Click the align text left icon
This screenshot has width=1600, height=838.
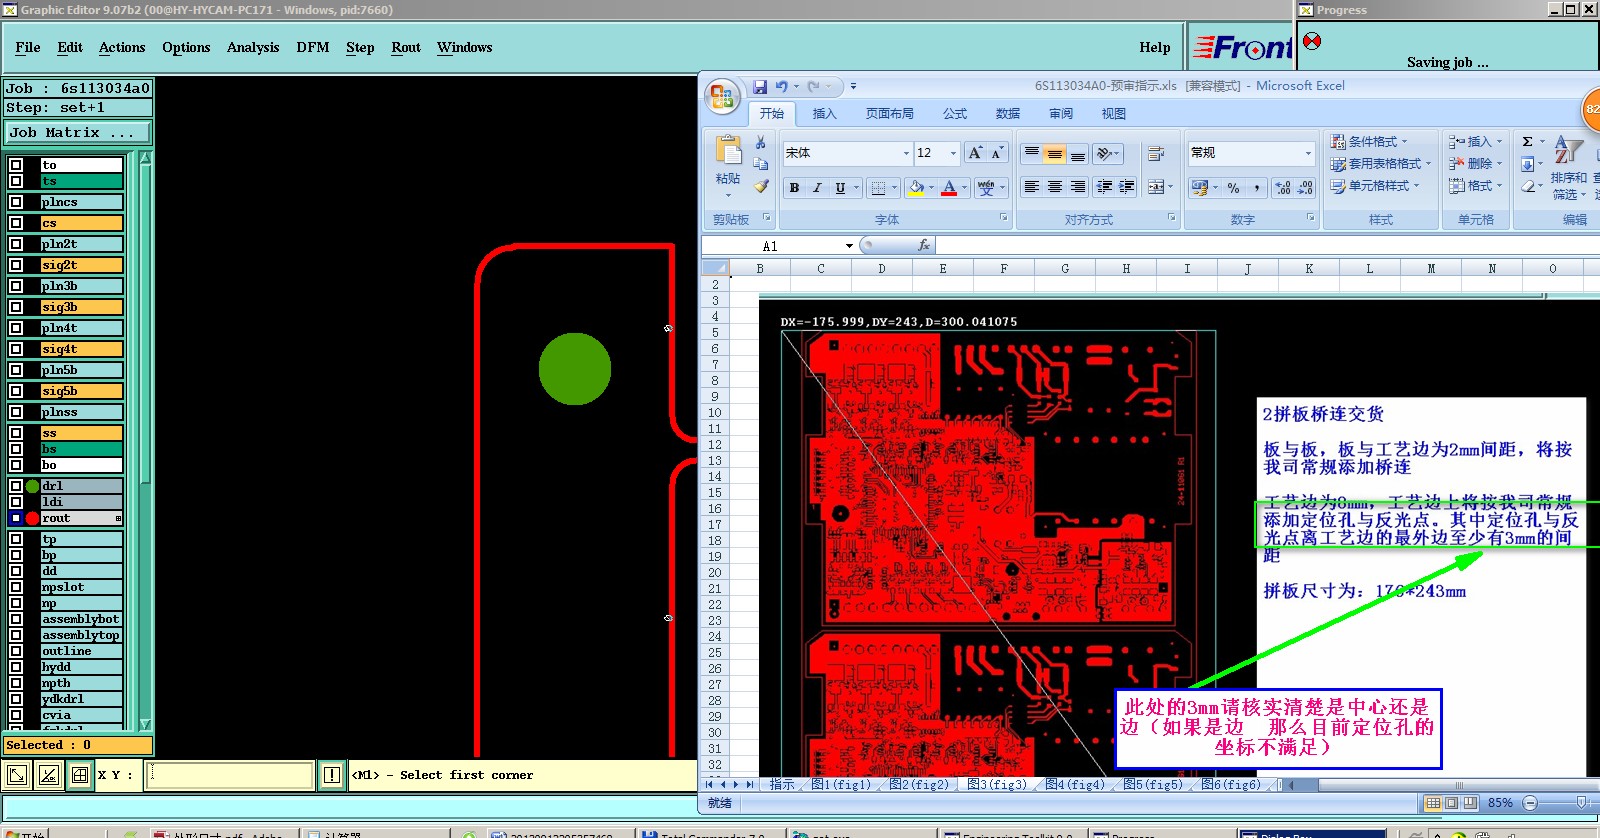[x=1031, y=187]
